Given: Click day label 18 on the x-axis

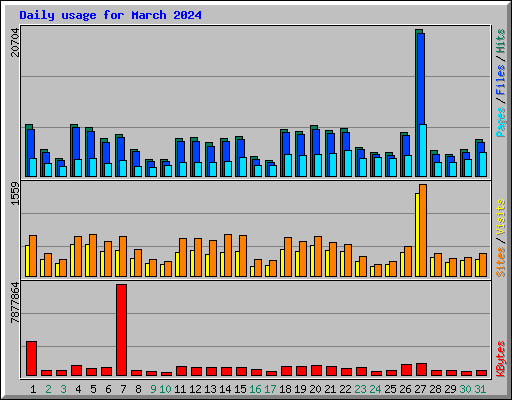Looking at the screenshot, I should [x=285, y=389].
